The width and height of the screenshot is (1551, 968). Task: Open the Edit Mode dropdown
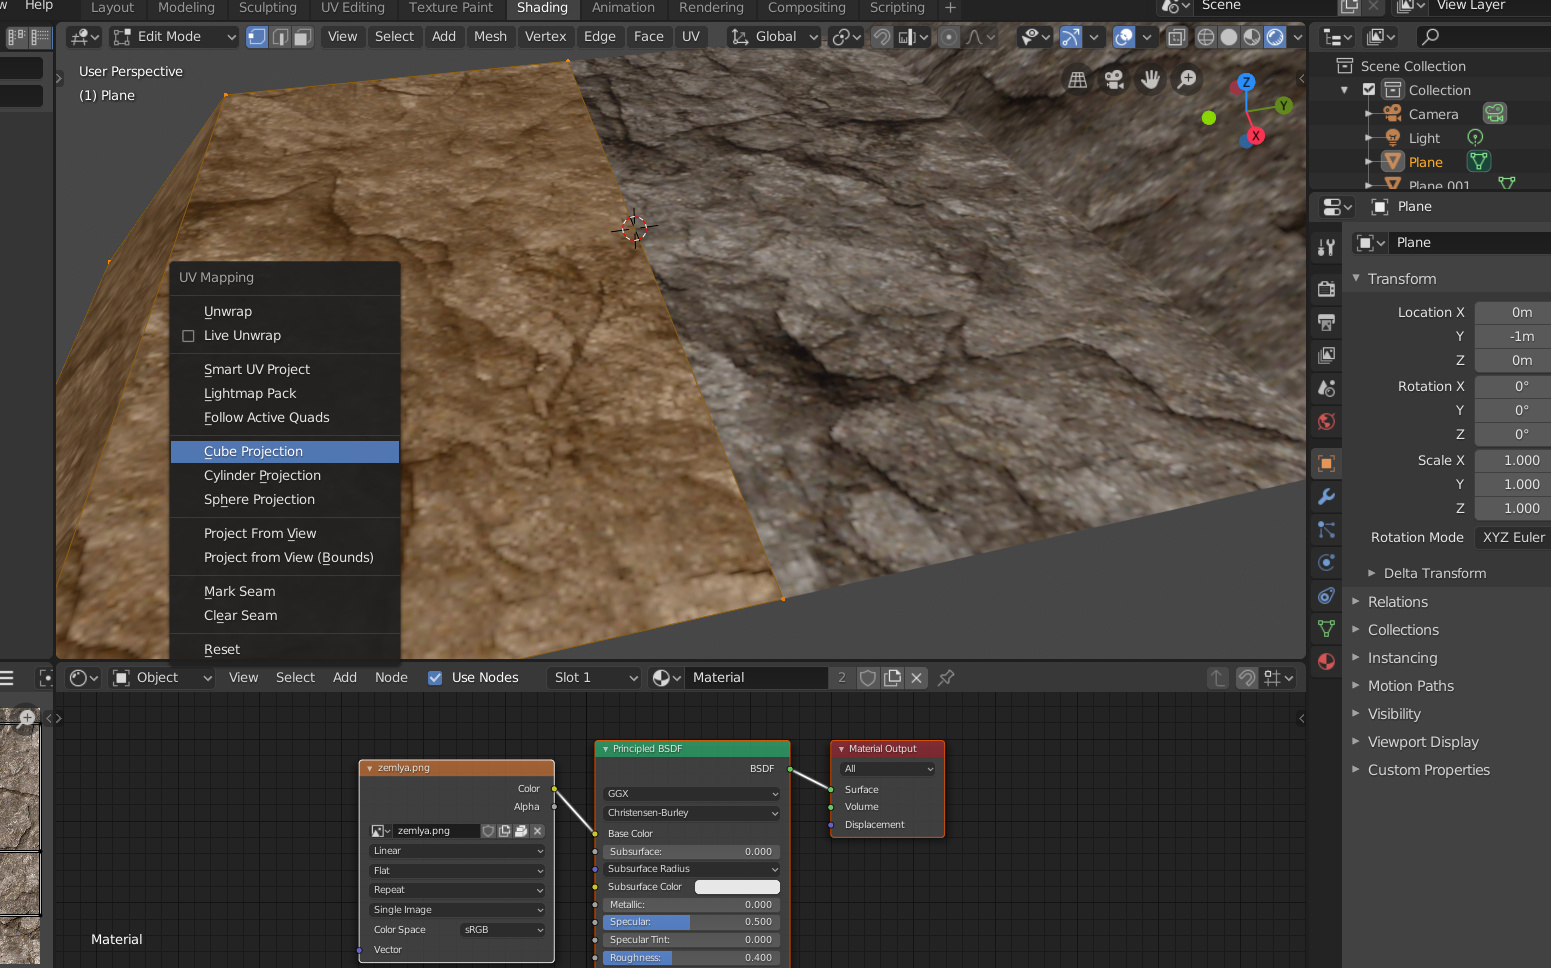tap(175, 37)
